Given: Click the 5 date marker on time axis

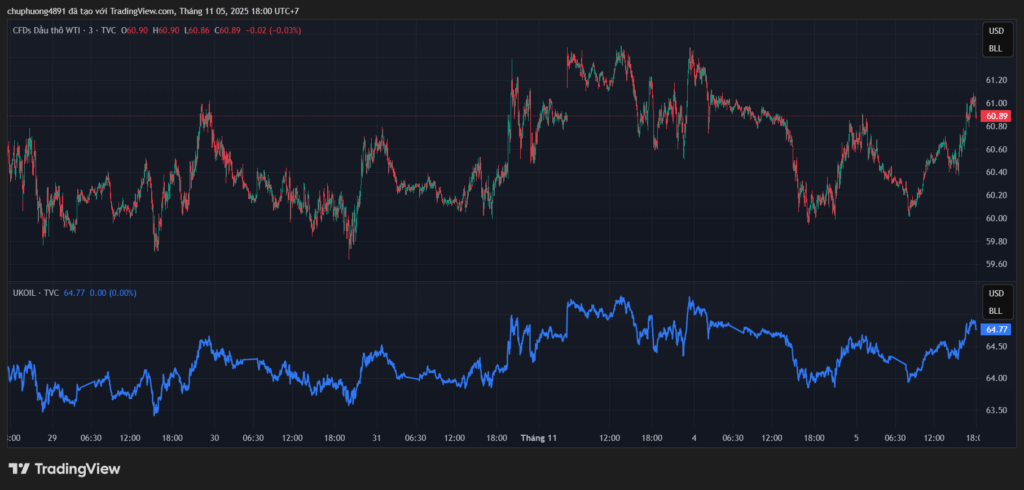Looking at the screenshot, I should 856,438.
